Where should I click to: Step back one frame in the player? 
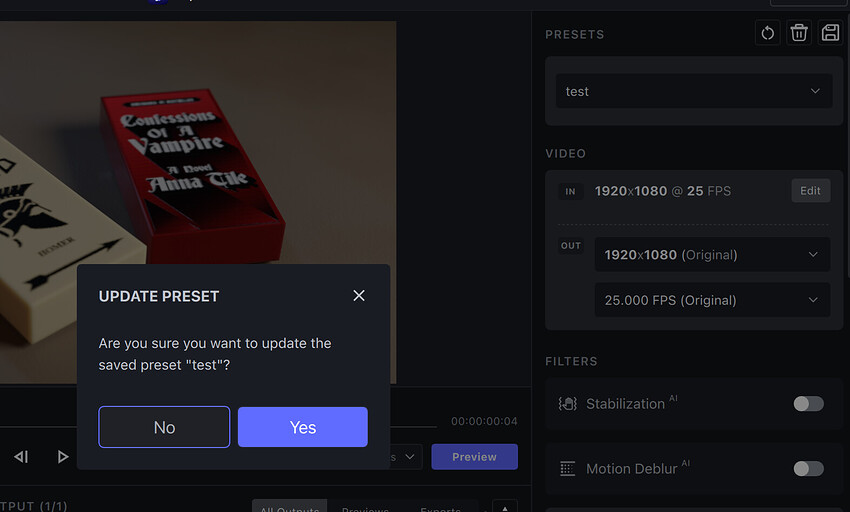[21, 457]
